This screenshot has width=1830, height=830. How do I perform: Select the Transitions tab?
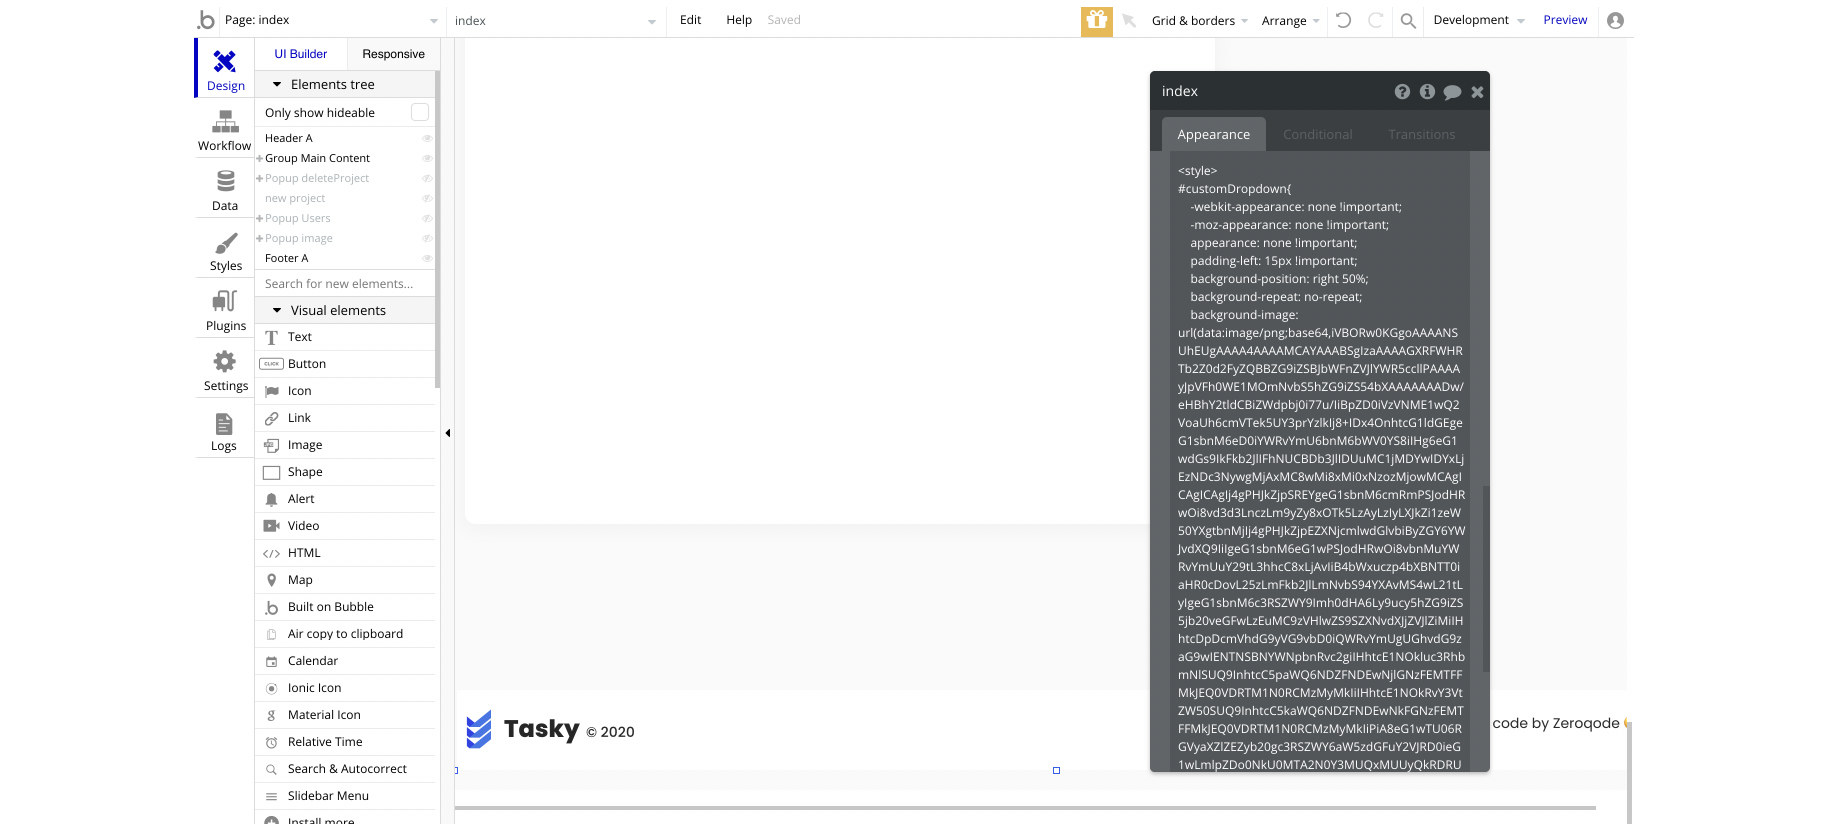[1421, 134]
